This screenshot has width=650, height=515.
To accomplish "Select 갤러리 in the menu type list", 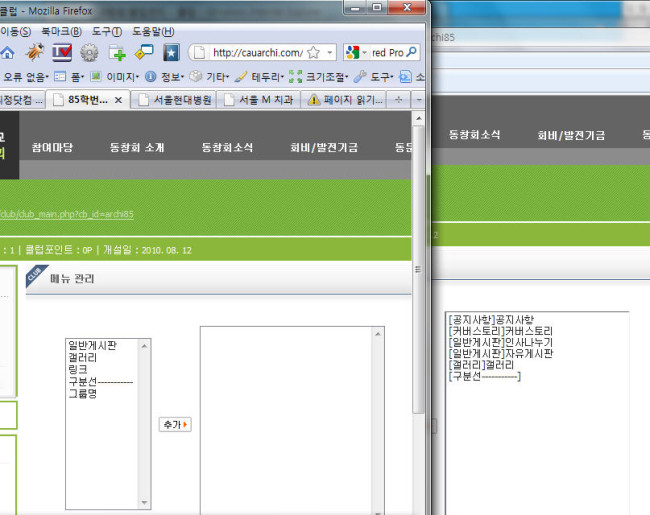I will (x=82, y=357).
